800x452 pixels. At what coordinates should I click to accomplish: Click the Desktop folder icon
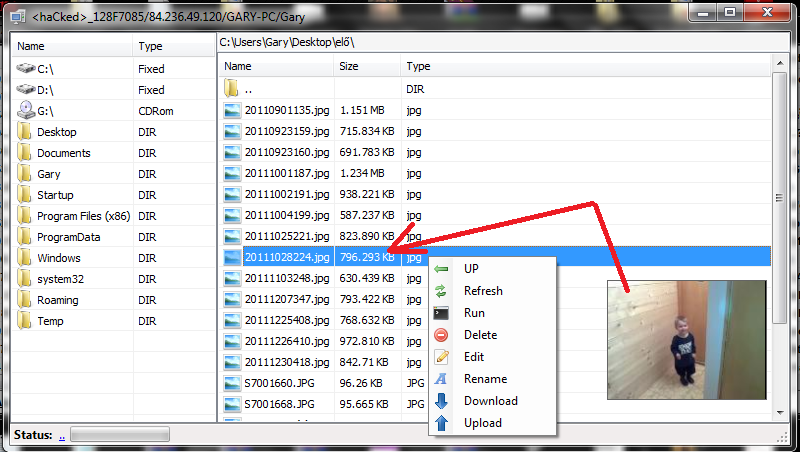pos(24,132)
